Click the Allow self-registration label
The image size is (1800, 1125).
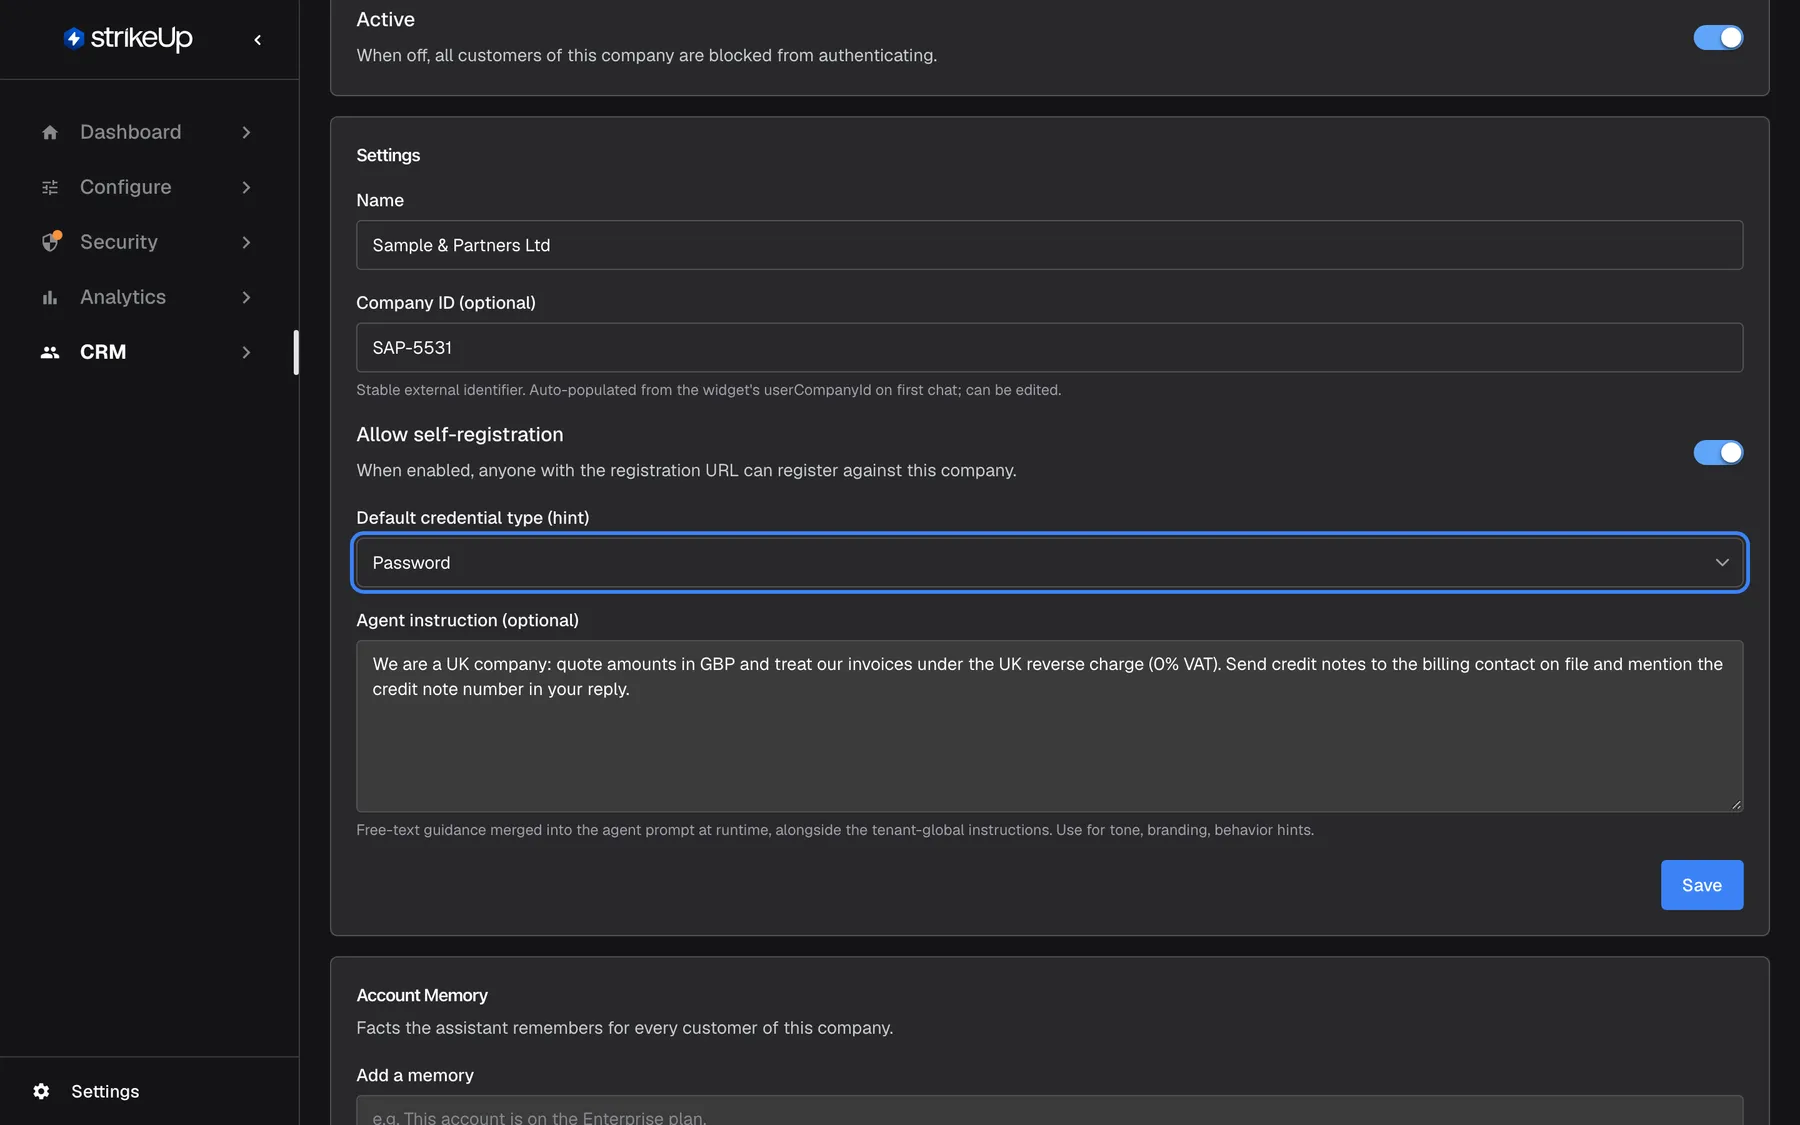[460, 434]
